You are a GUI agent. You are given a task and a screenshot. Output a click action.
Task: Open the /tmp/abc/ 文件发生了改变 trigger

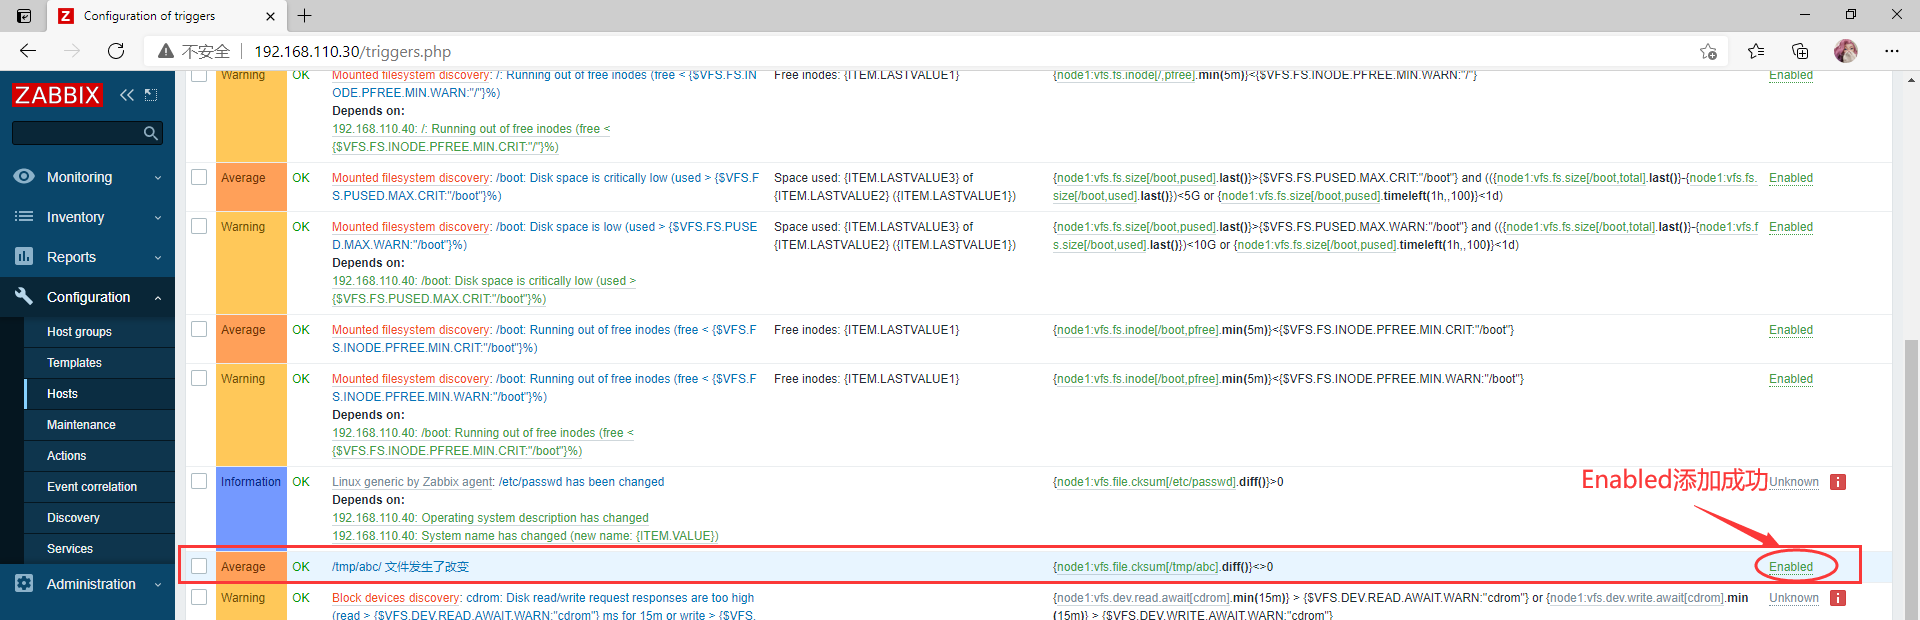400,567
